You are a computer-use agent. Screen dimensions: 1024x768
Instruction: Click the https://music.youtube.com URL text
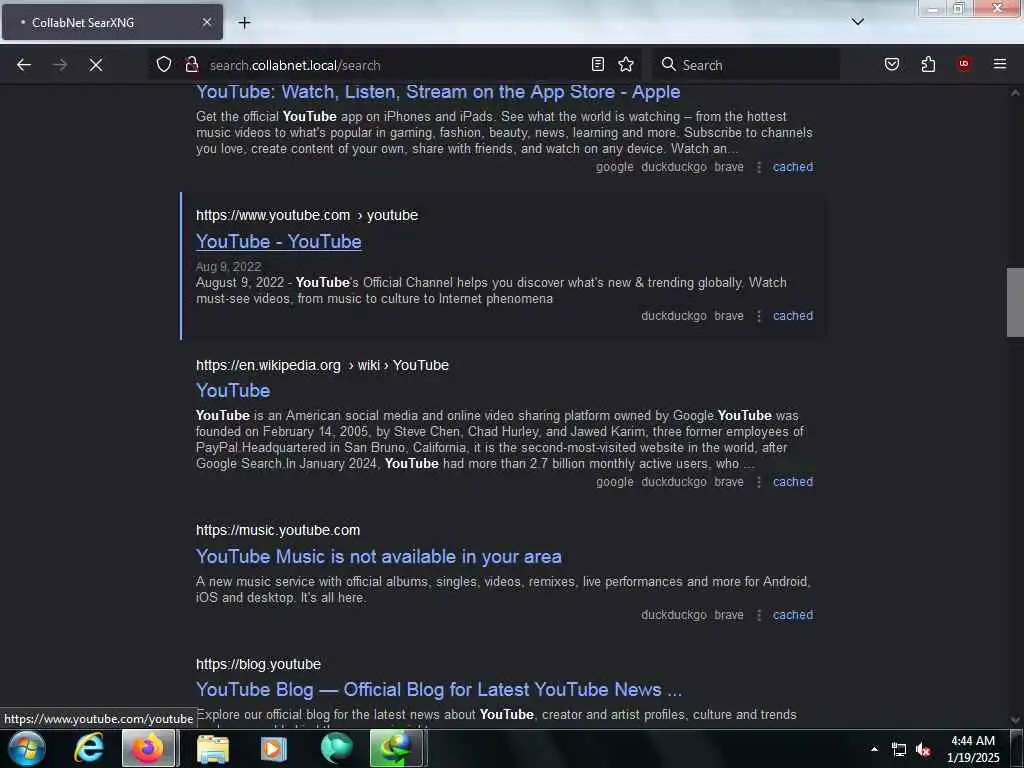(278, 530)
